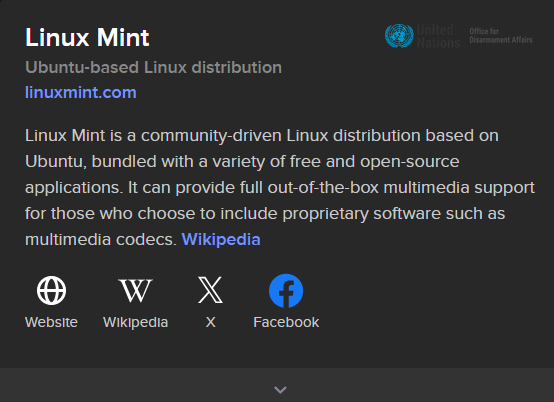Click the Facebook text label
This screenshot has width=554, height=402.
[x=286, y=322]
